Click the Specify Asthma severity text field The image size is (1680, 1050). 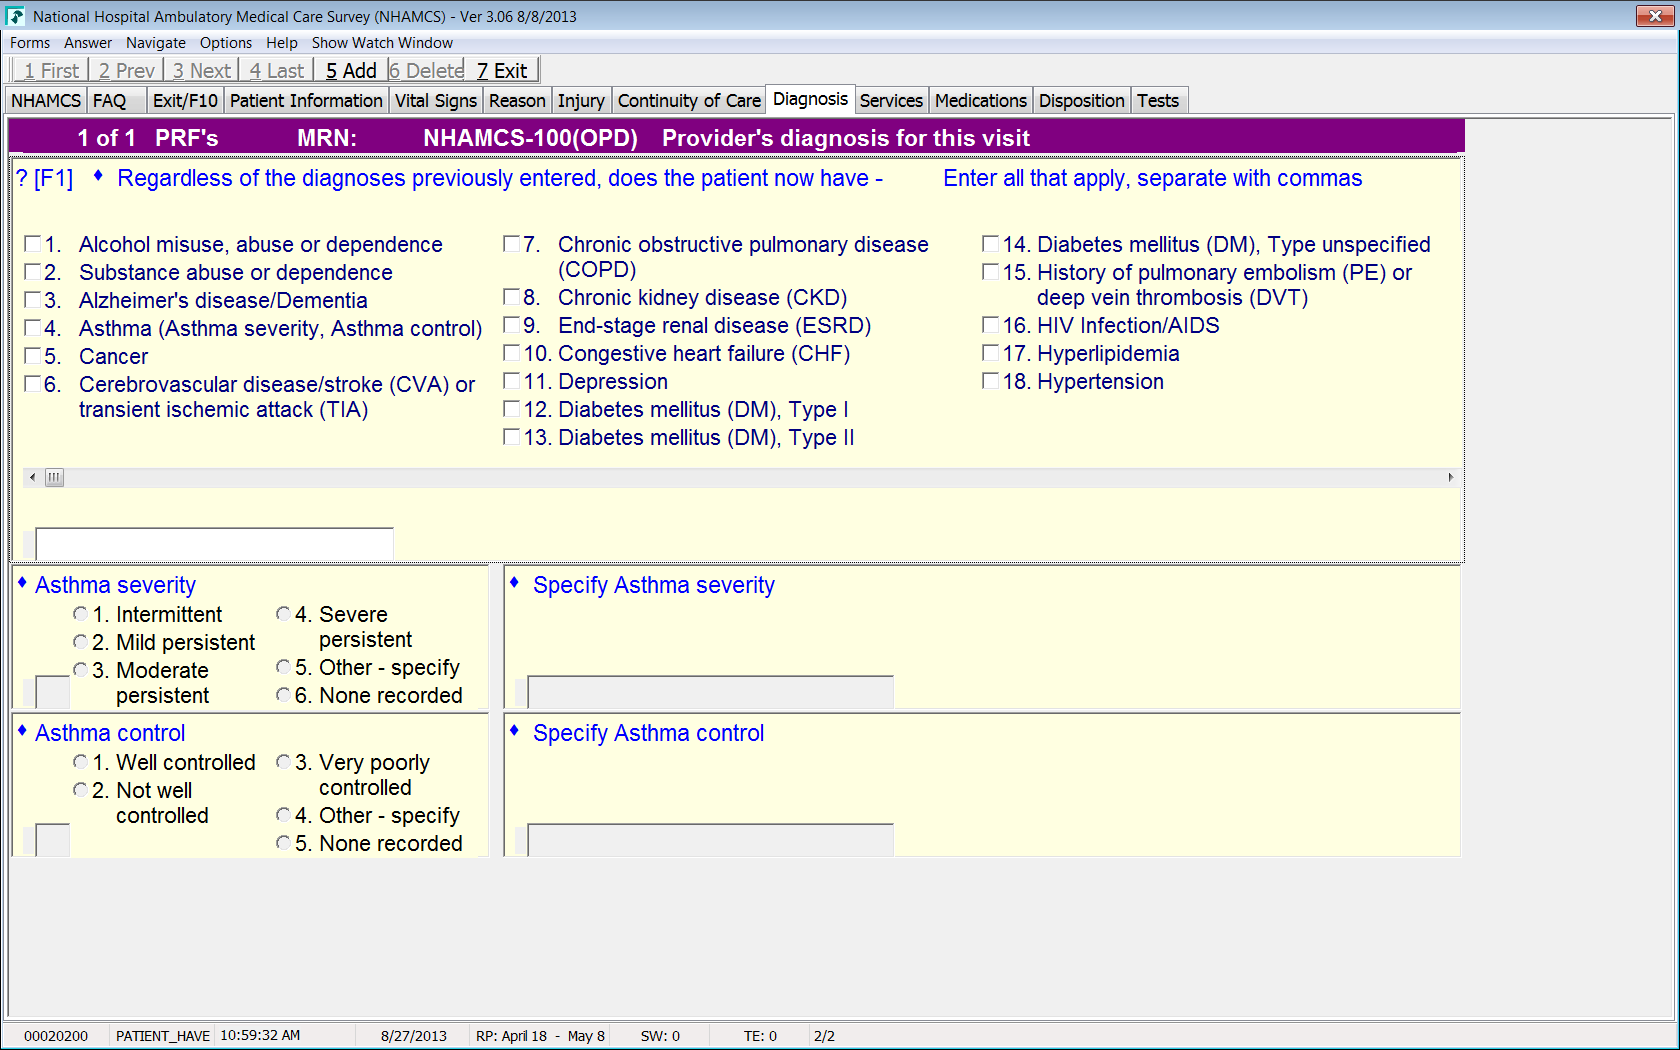pyautogui.click(x=711, y=692)
